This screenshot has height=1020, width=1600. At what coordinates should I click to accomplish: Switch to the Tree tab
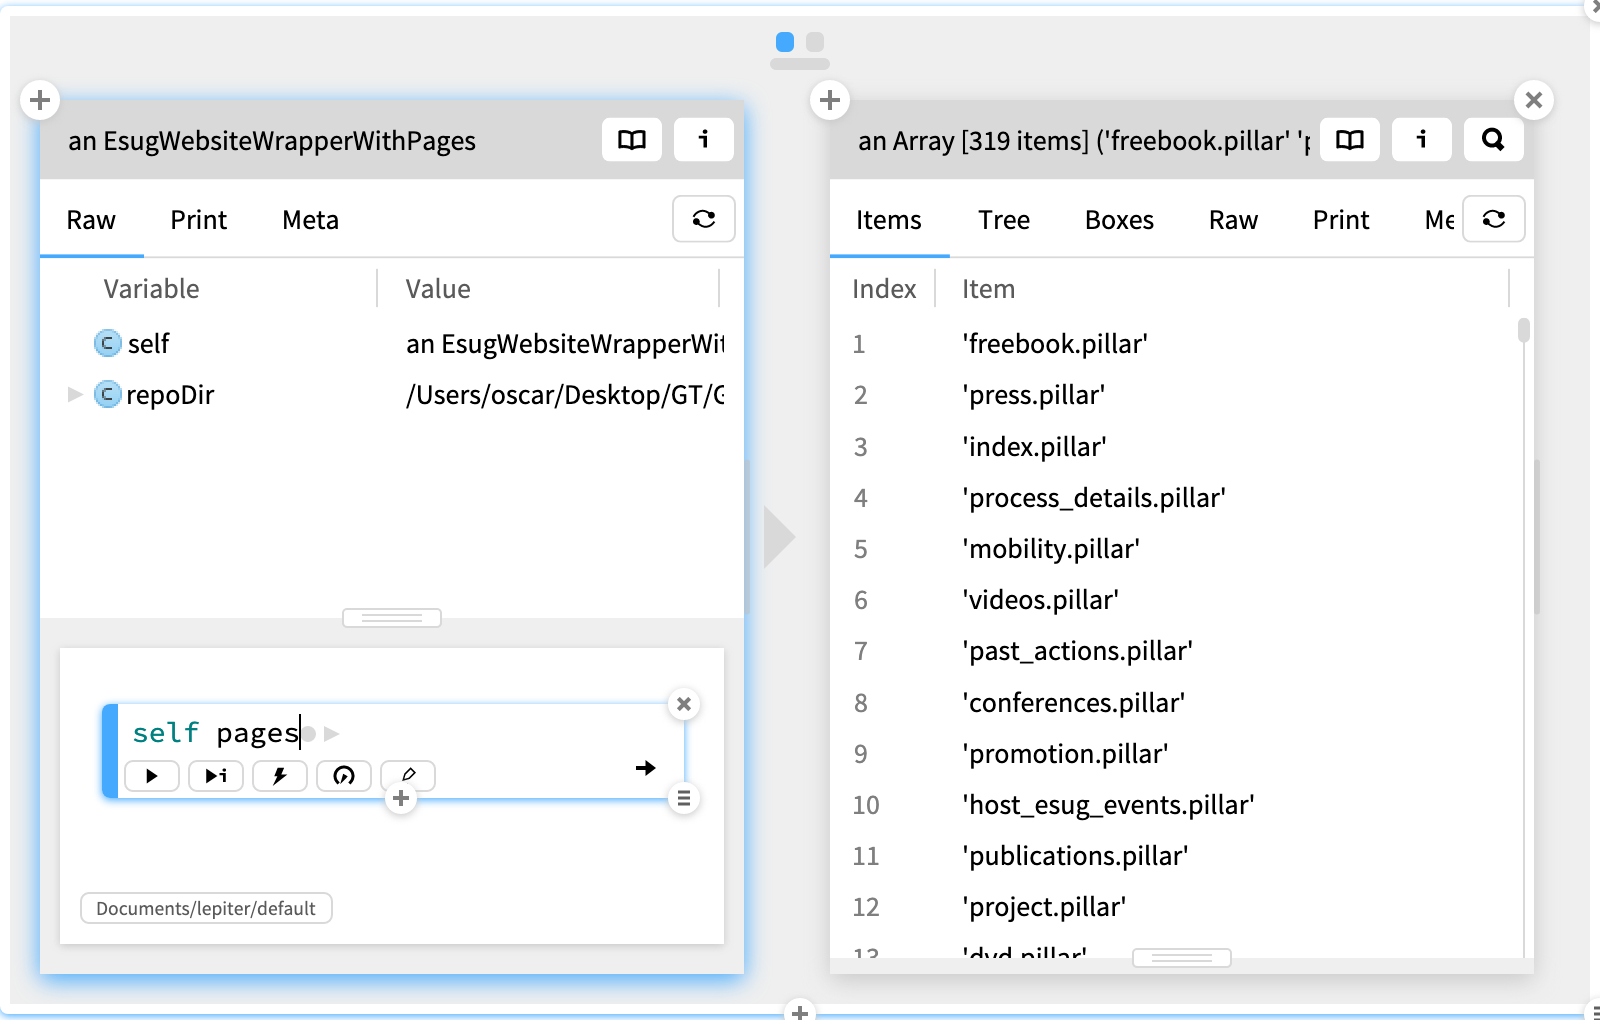pyautogui.click(x=1003, y=220)
